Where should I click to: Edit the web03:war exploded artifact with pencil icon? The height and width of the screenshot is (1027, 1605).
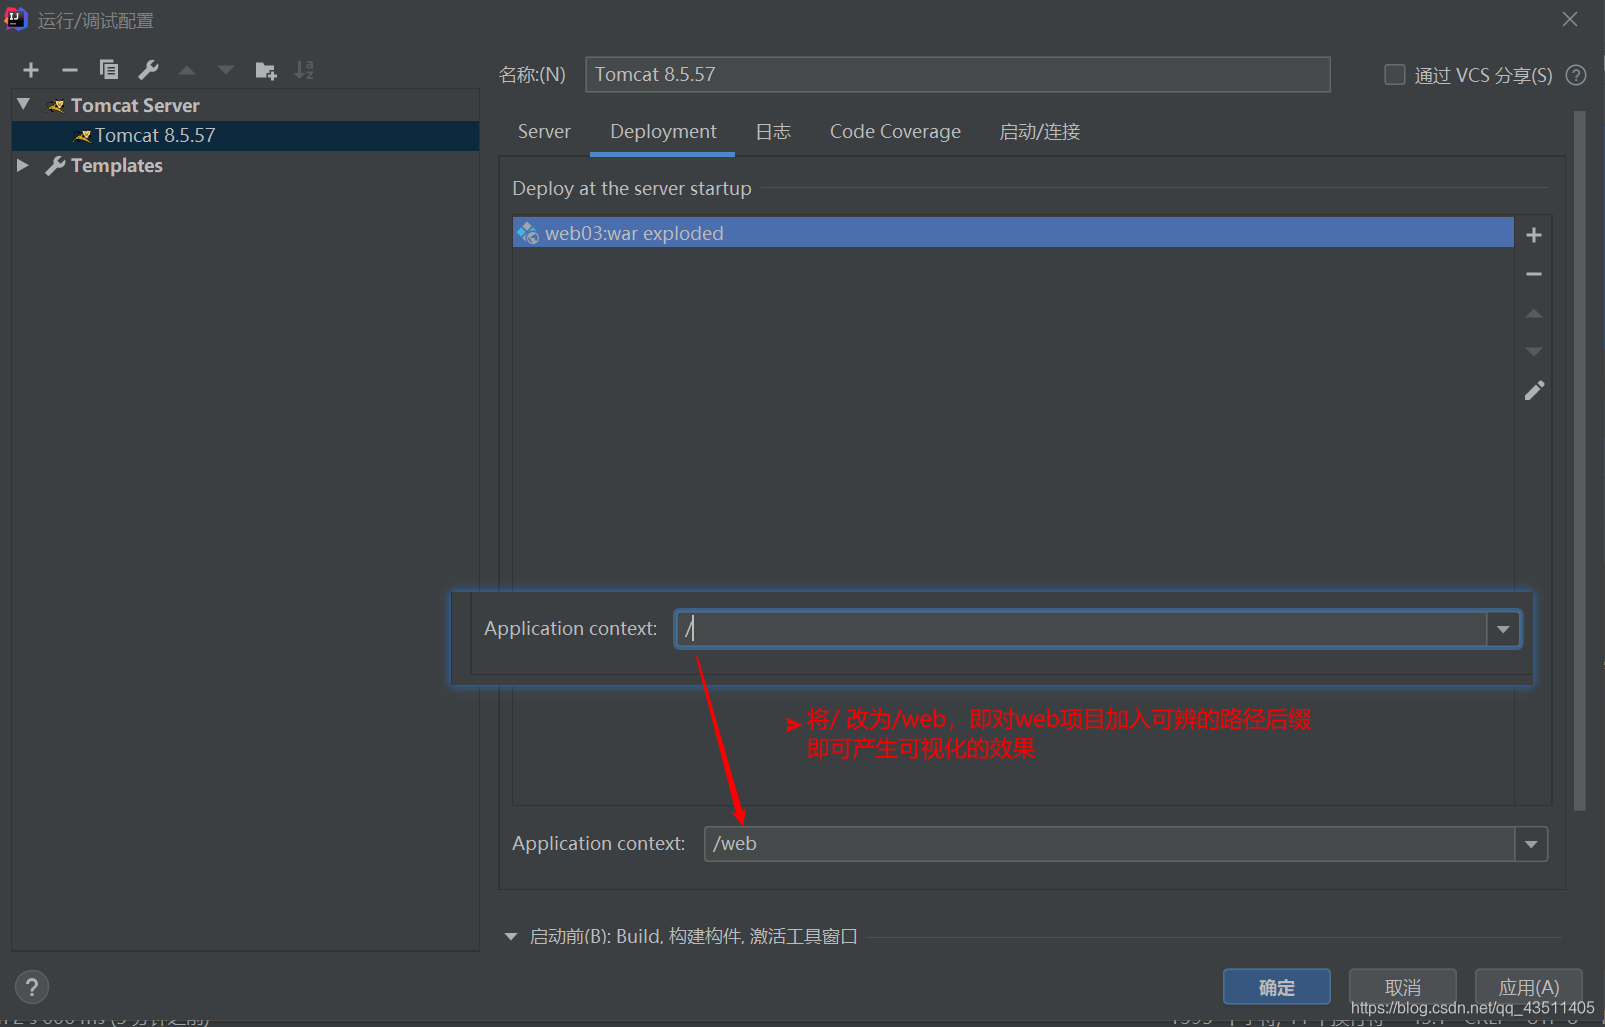1533,390
